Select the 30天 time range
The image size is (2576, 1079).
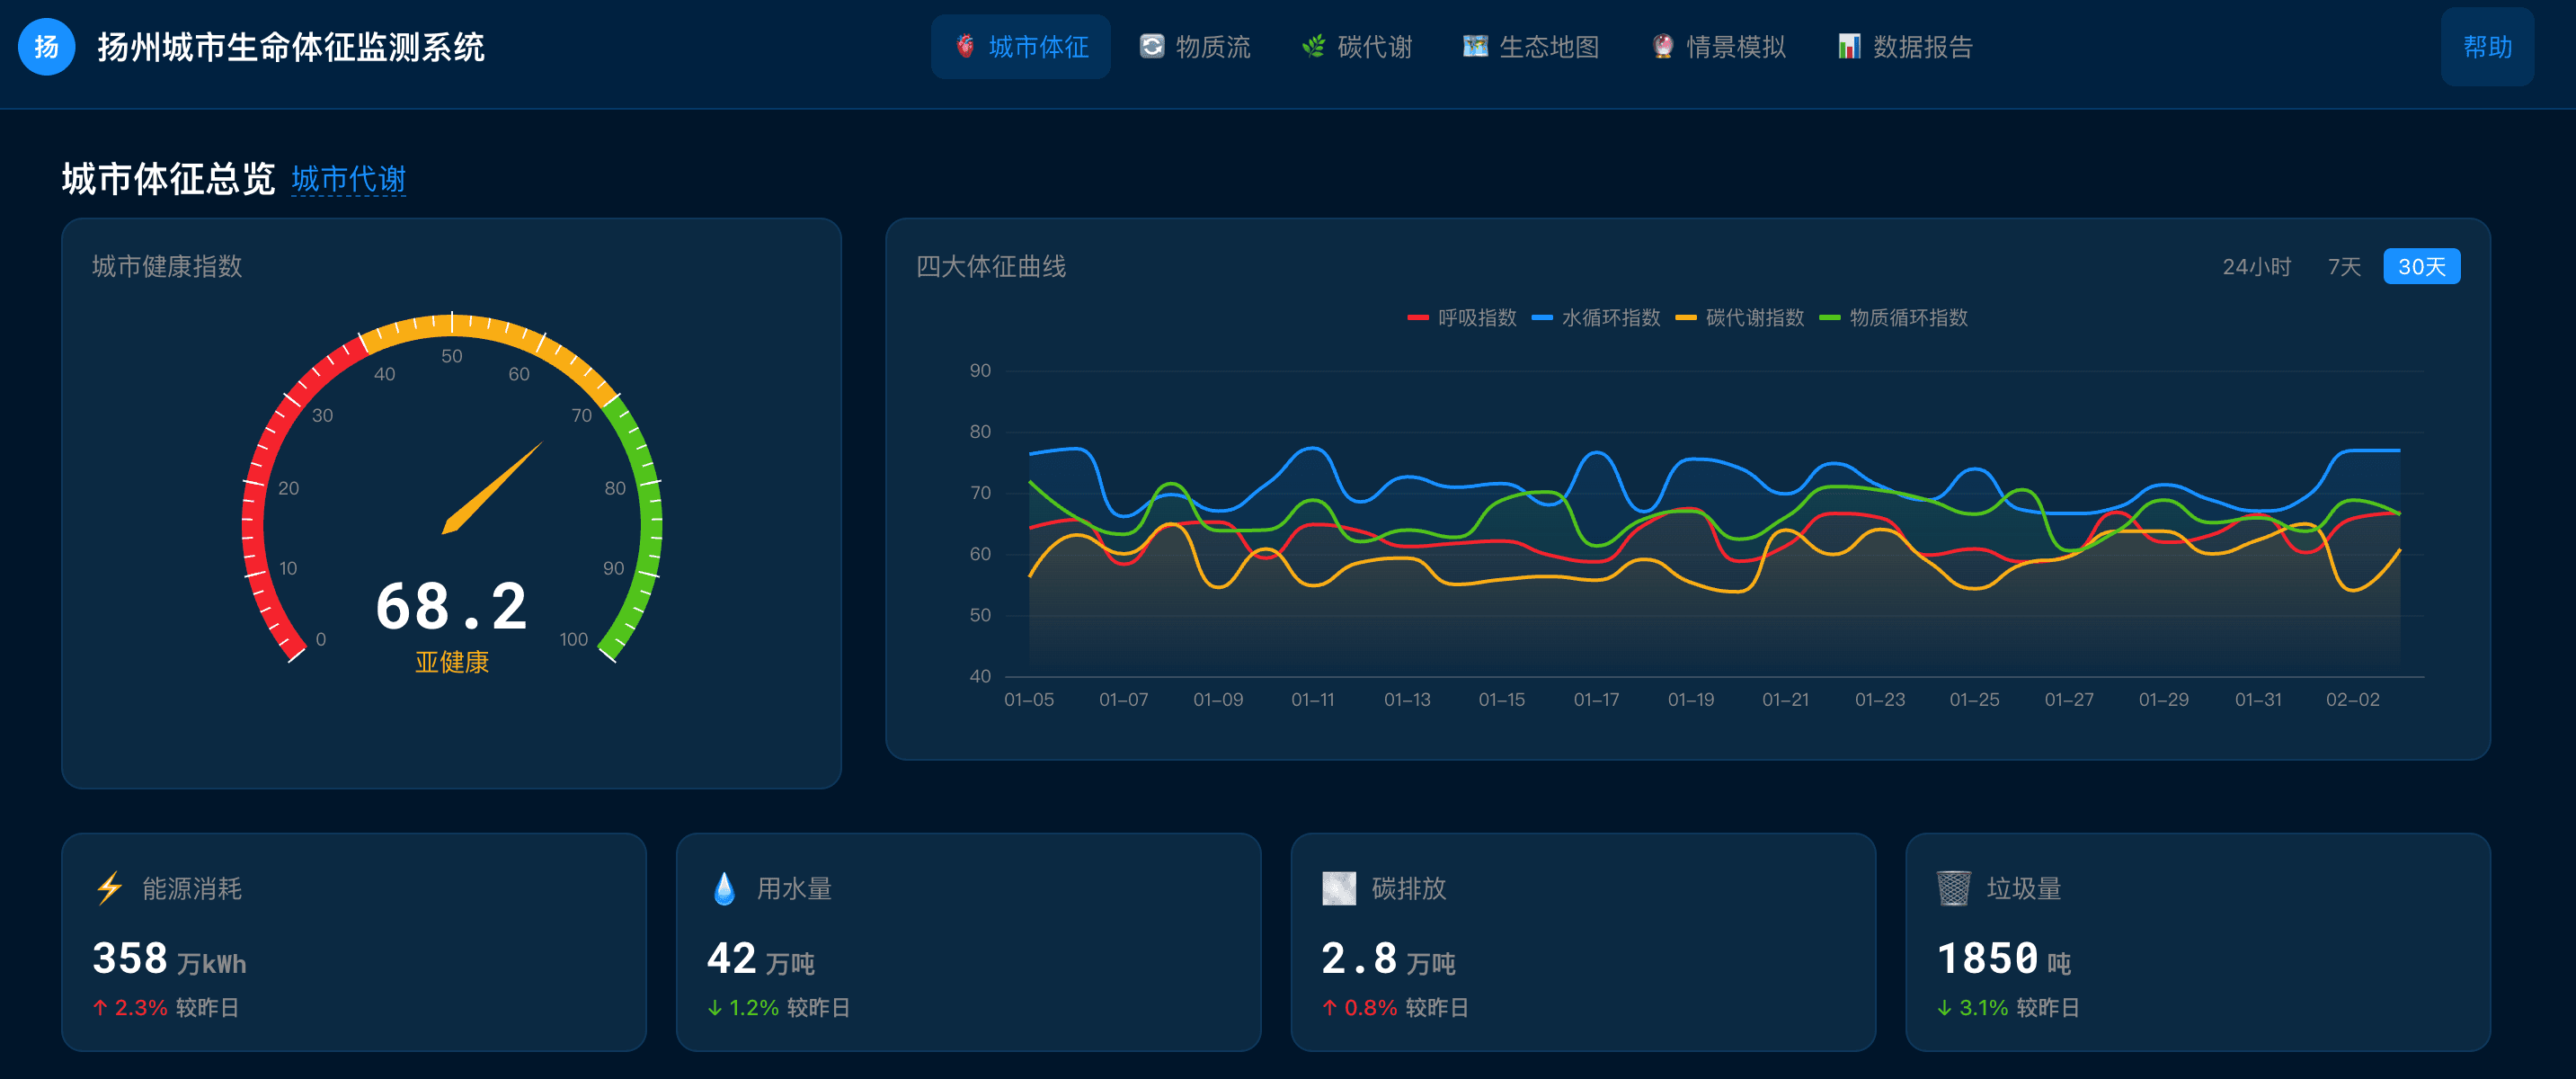2421,267
